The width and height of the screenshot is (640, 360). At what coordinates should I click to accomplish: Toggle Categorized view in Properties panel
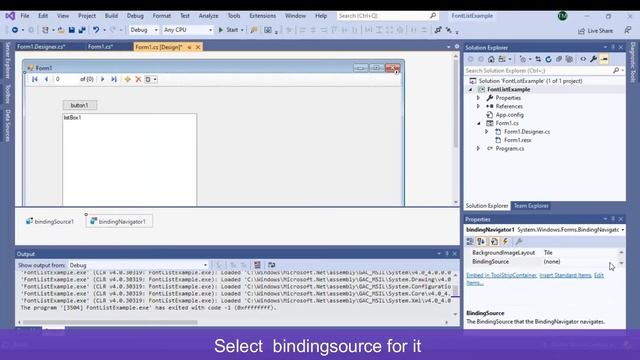[470, 242]
